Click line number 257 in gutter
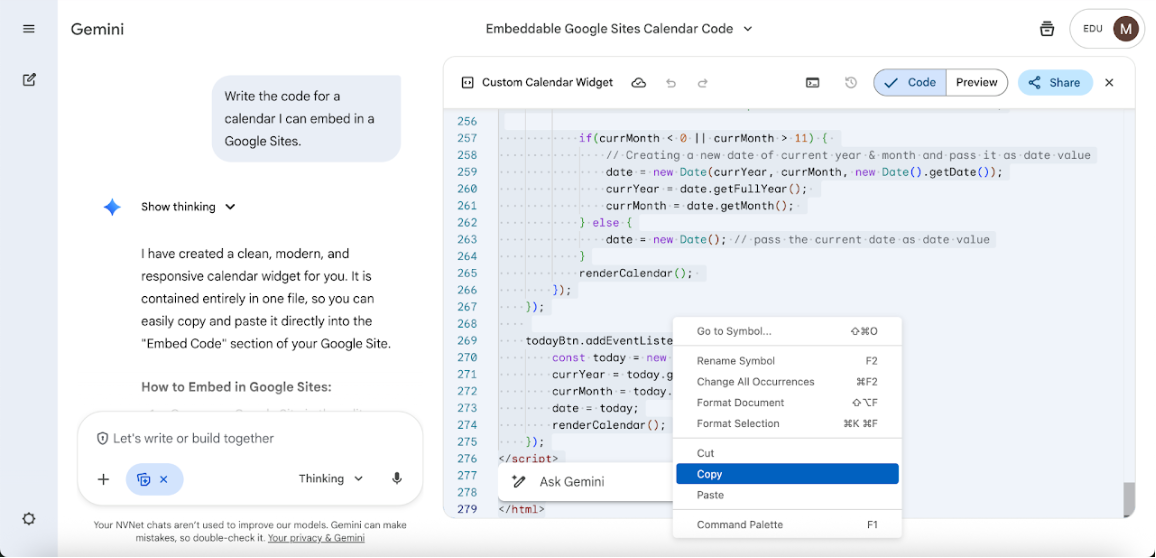 [x=467, y=138]
